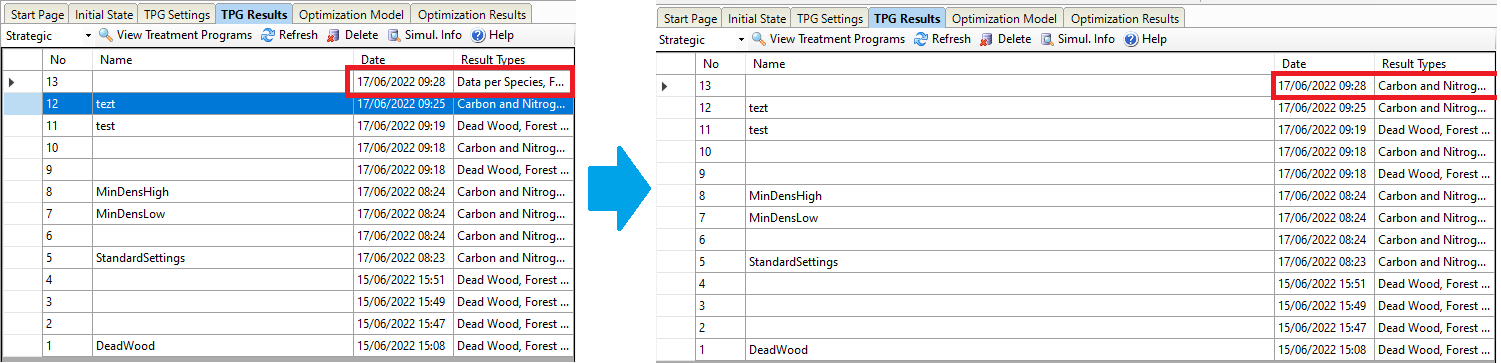Open Optimization Results tab in right window
The image size is (1501, 363).
(1124, 19)
